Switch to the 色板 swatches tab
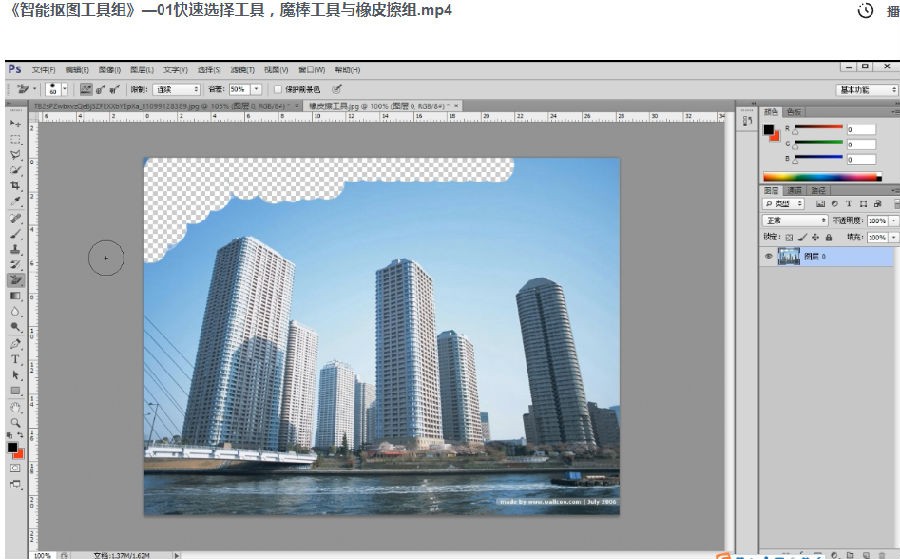The width and height of the screenshot is (900, 559). [793, 112]
